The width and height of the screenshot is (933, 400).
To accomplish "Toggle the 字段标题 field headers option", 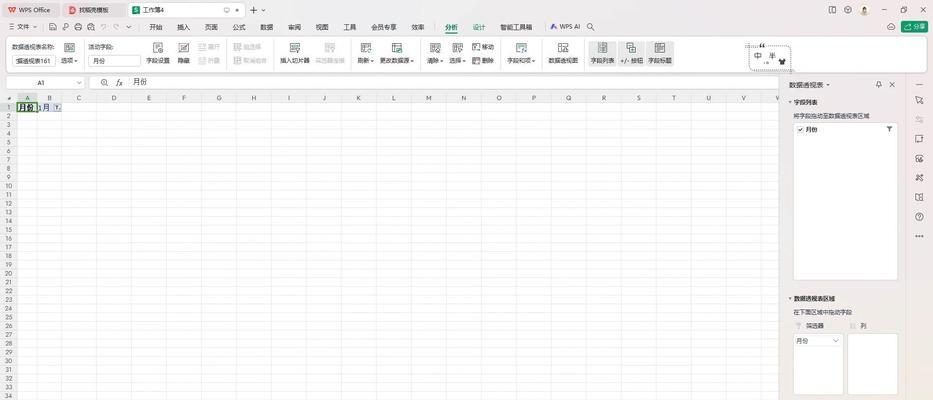I will (659, 53).
